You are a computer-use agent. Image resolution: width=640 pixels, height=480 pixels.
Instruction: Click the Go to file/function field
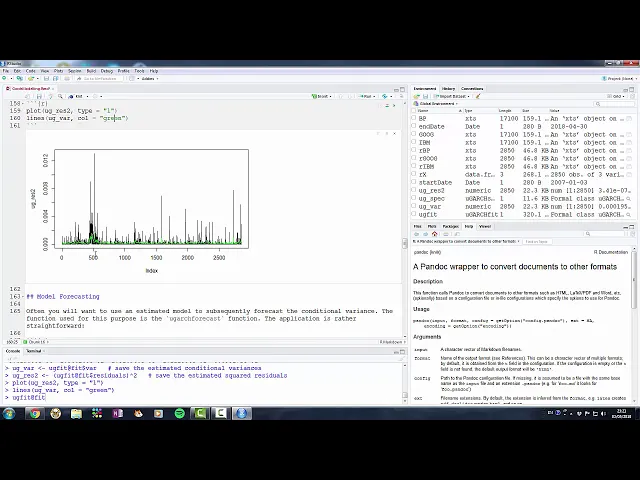99,78
